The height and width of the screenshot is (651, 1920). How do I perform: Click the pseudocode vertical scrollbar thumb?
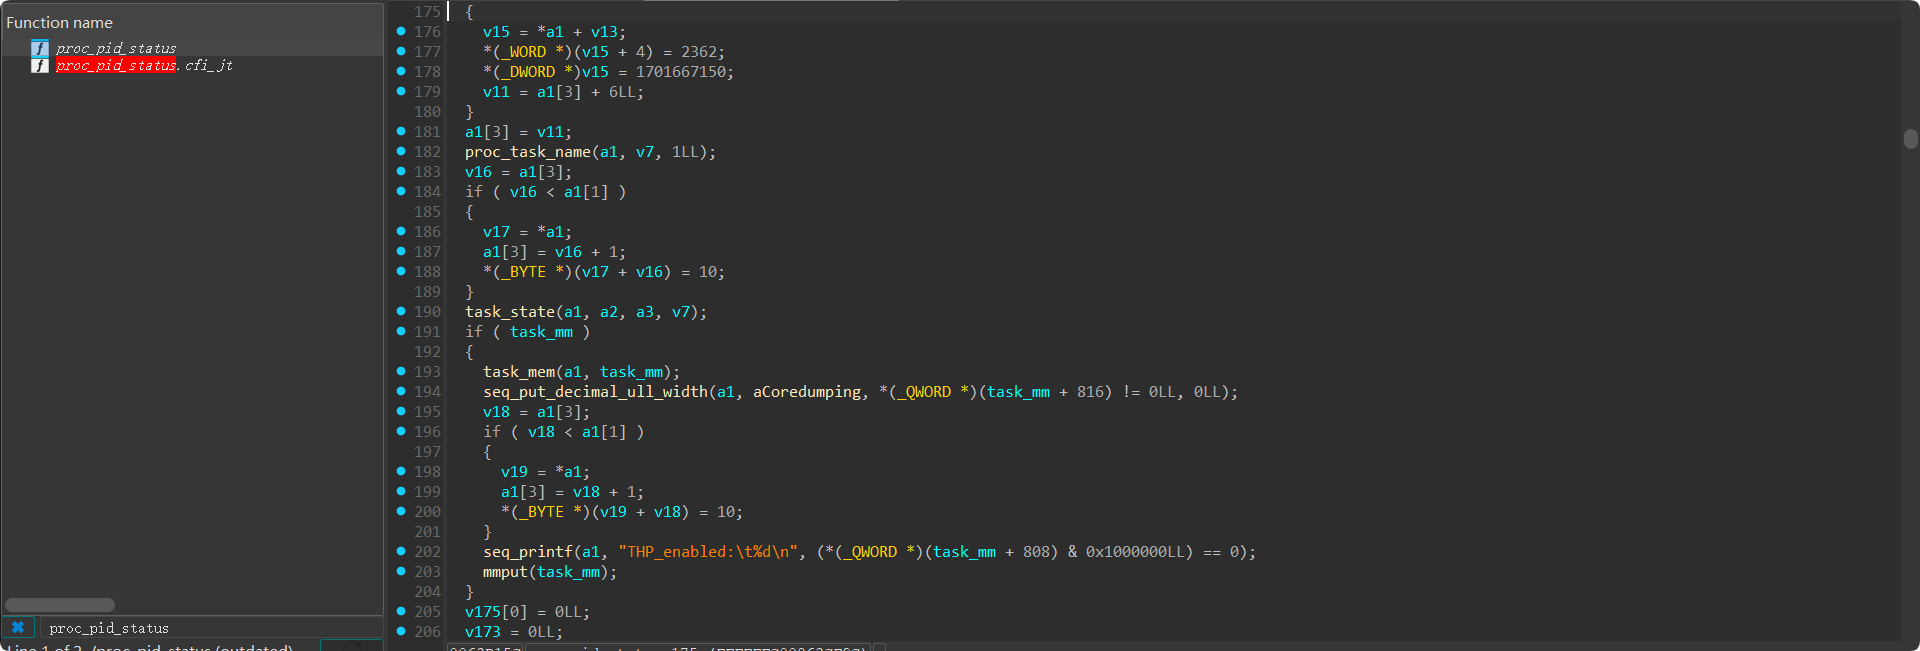tap(1910, 139)
